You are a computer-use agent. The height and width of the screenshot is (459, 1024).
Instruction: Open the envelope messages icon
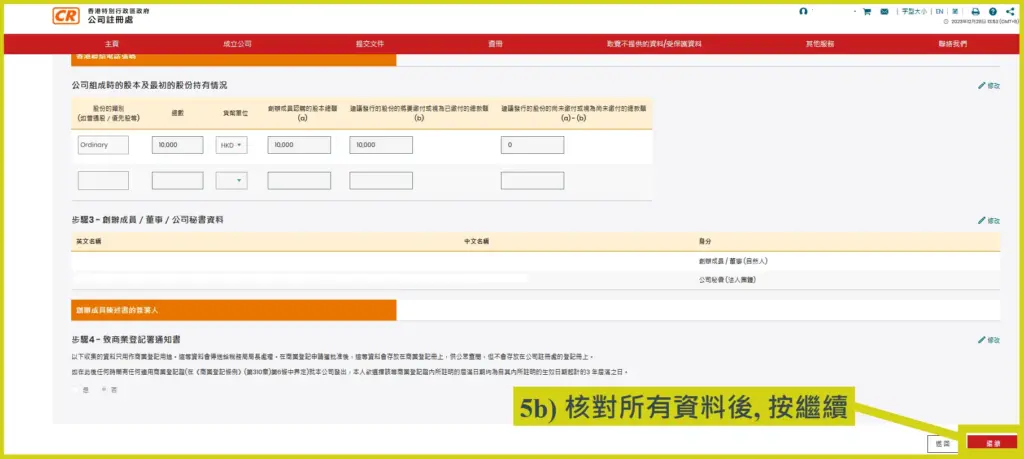click(884, 12)
